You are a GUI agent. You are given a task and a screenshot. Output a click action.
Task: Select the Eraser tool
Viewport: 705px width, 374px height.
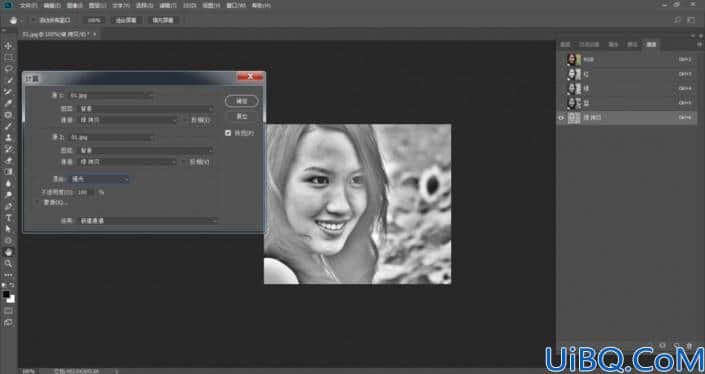pos(8,160)
